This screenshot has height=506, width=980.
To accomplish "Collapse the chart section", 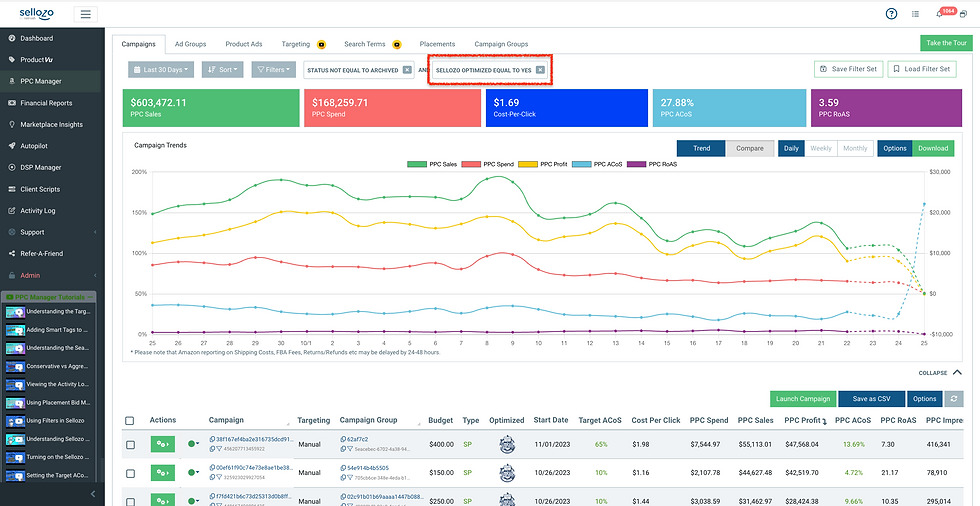I will pos(941,373).
